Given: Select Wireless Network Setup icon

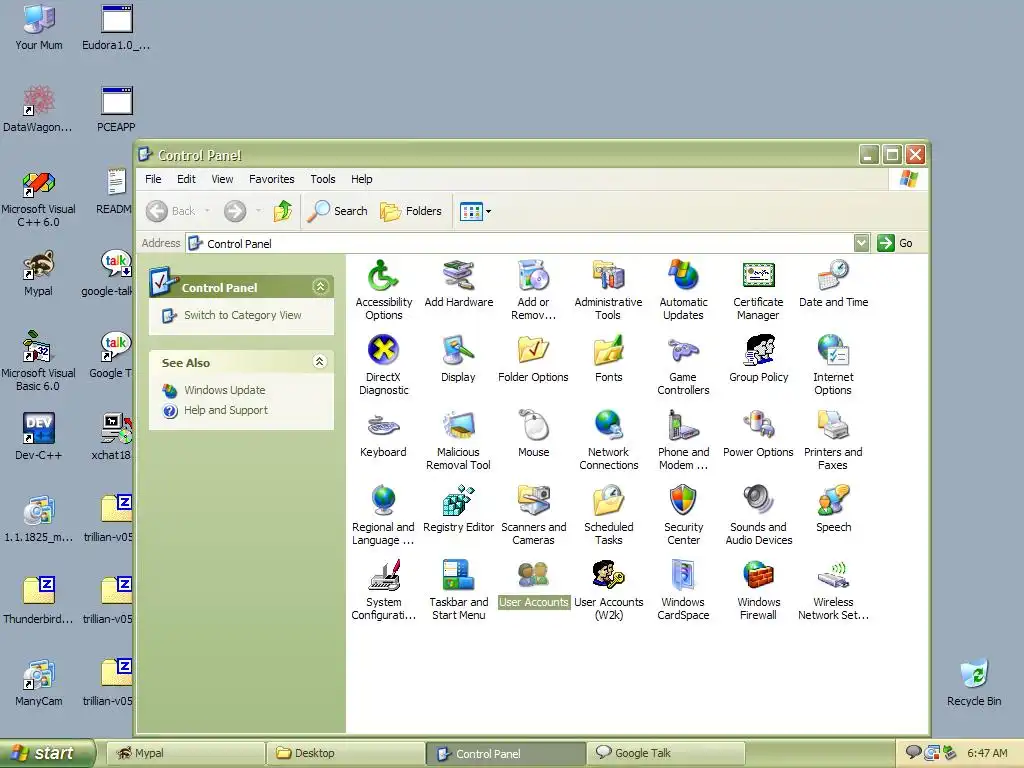Looking at the screenshot, I should (833, 590).
